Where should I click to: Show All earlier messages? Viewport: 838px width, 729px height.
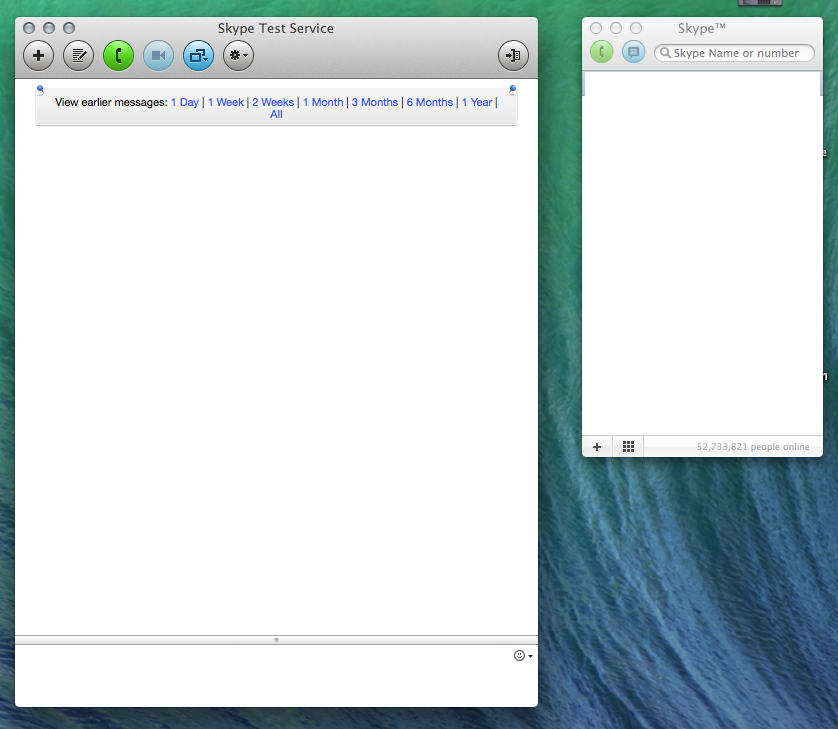(276, 114)
